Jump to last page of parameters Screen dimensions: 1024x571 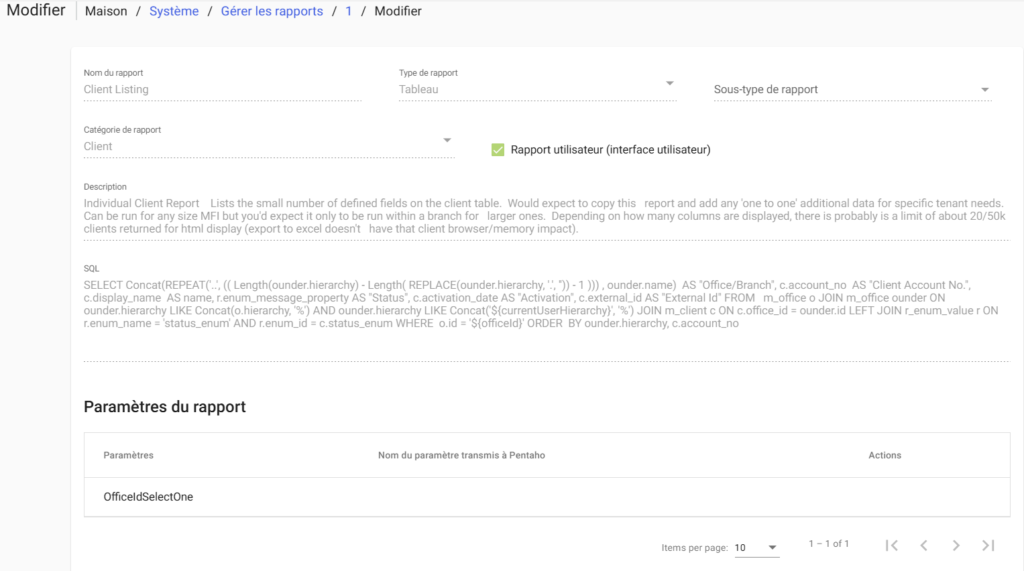988,545
